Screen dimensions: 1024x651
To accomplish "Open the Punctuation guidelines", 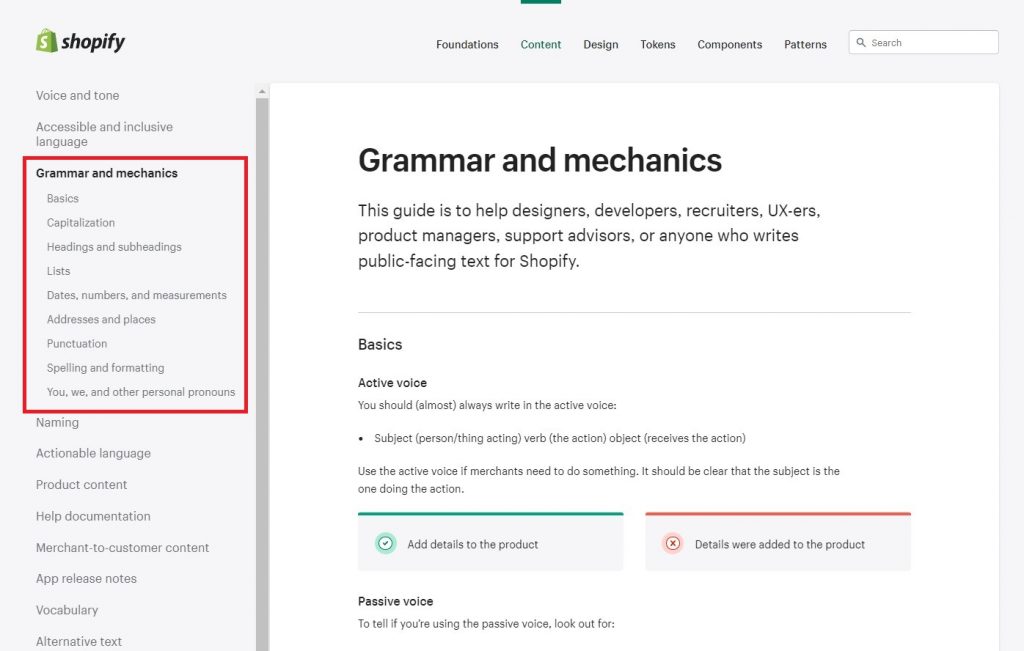I will 76,343.
